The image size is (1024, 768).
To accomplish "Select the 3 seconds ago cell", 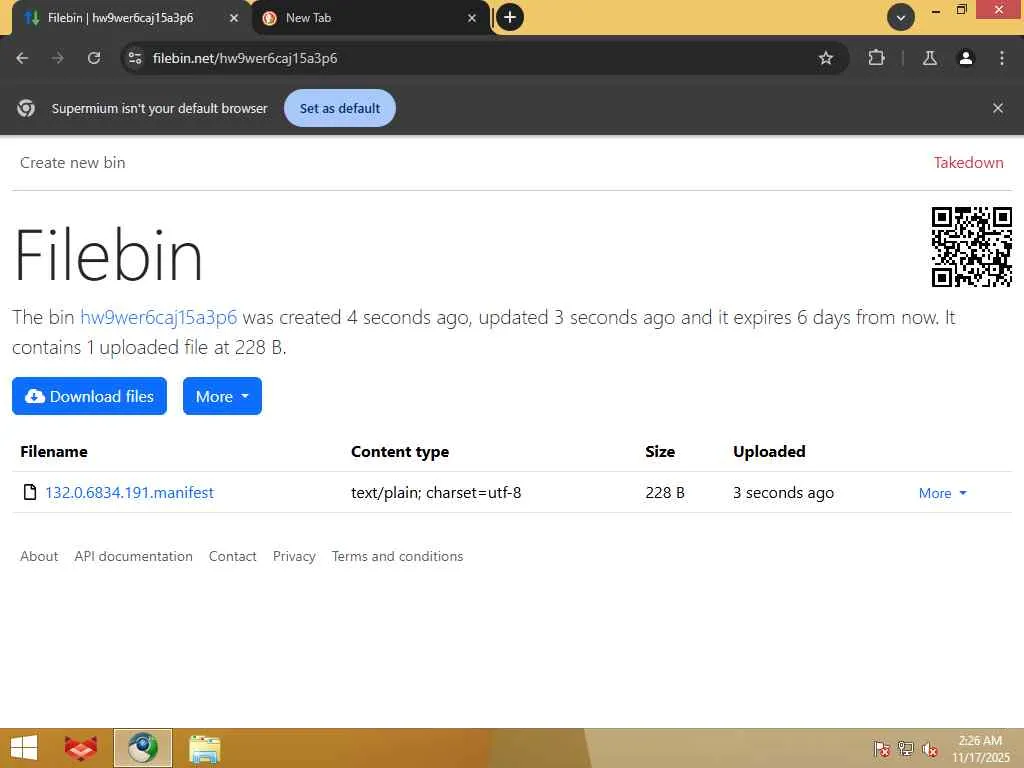I will coord(783,492).
